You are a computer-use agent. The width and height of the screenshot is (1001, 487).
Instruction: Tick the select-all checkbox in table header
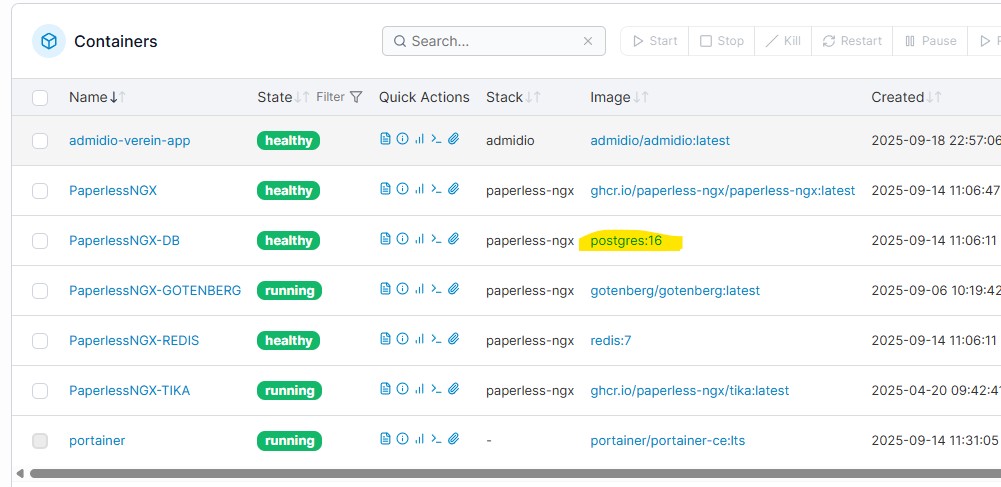tap(40, 98)
